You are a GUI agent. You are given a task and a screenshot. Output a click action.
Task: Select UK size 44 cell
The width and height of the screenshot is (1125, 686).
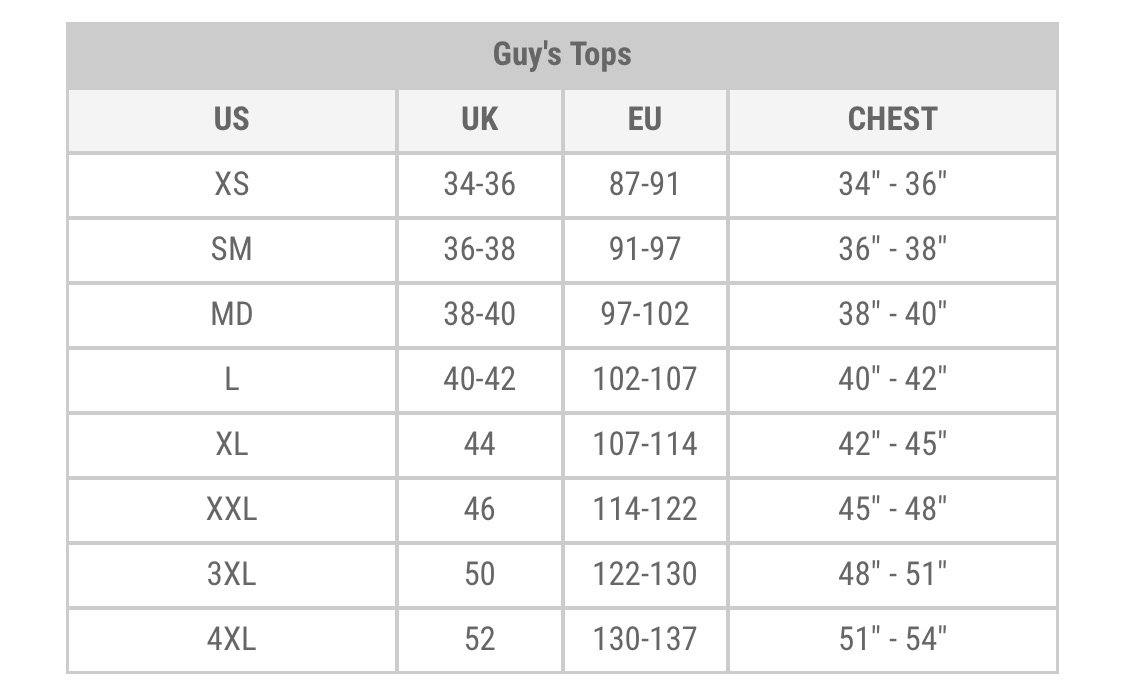point(479,444)
